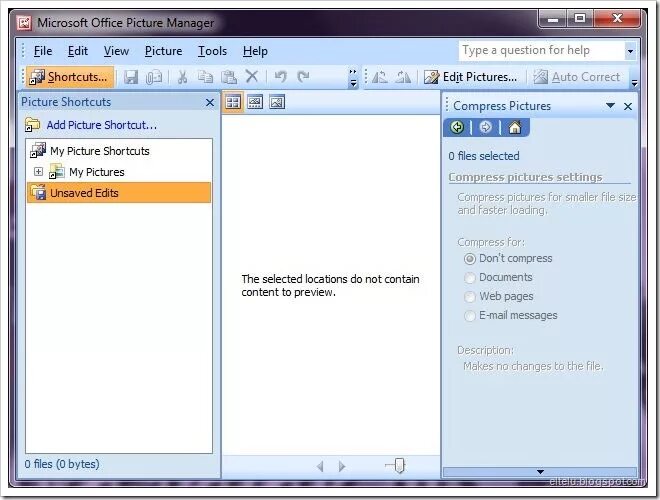Select the Unsaved Edits tree item
Screen dimensions: 660x500
(x=119, y=193)
